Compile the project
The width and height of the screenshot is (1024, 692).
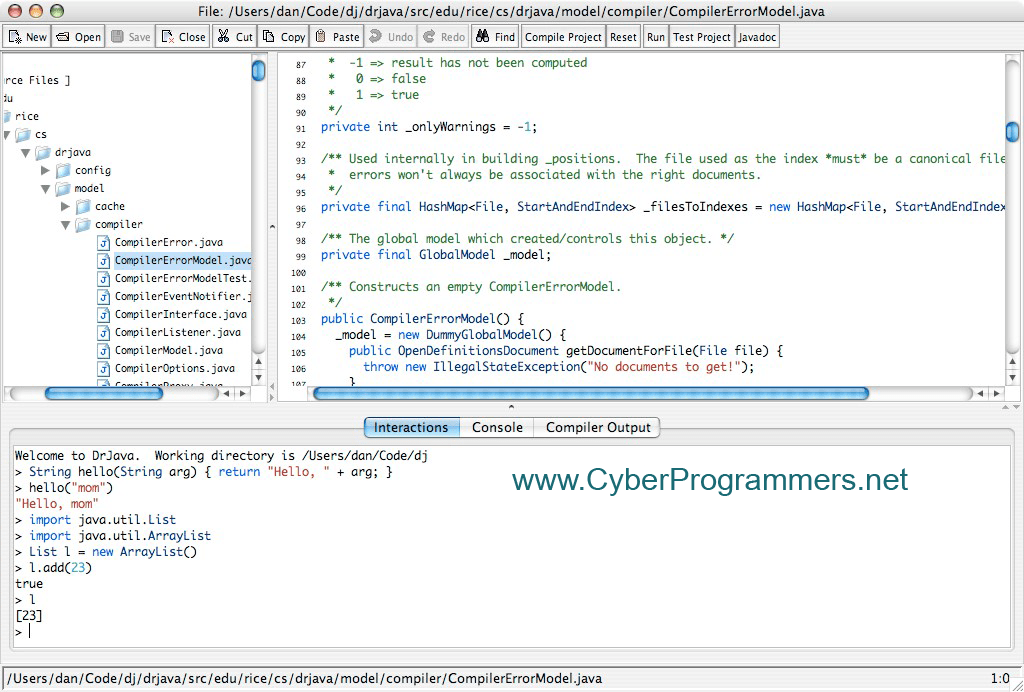pyautogui.click(x=563, y=35)
